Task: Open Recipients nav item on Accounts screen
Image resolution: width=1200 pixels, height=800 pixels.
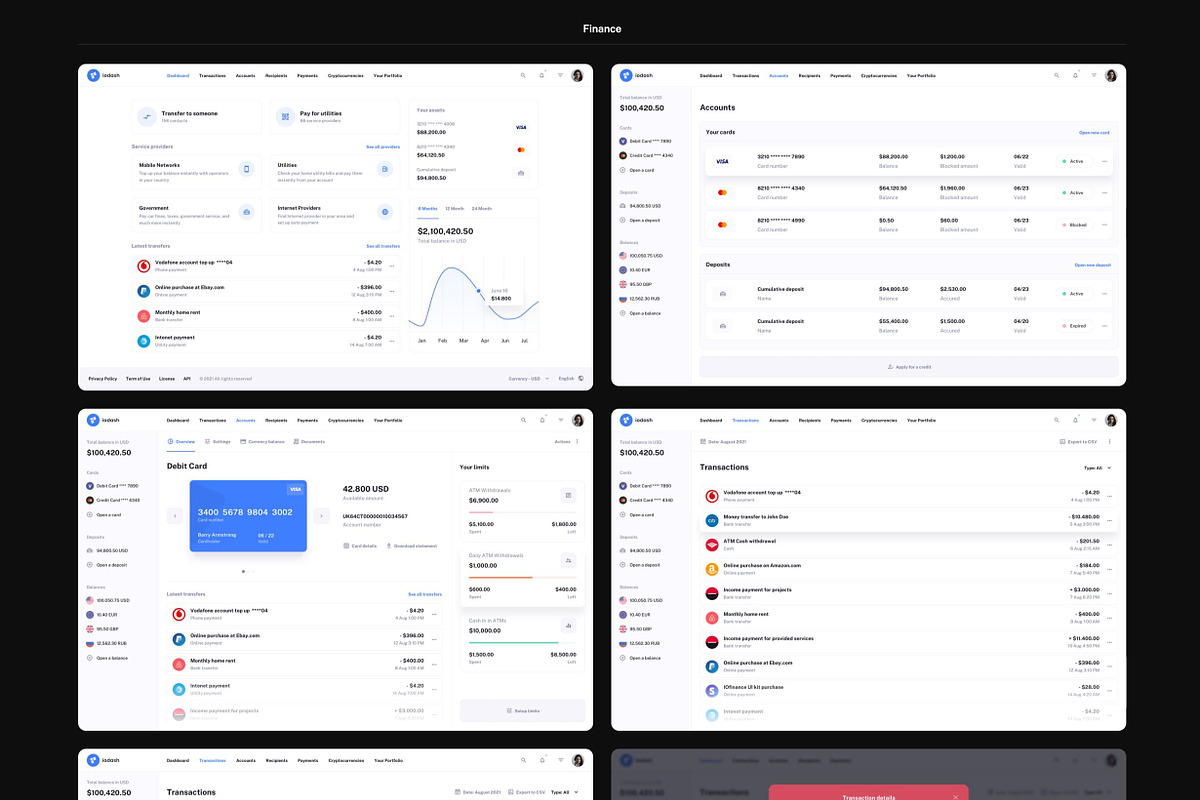Action: [810, 75]
